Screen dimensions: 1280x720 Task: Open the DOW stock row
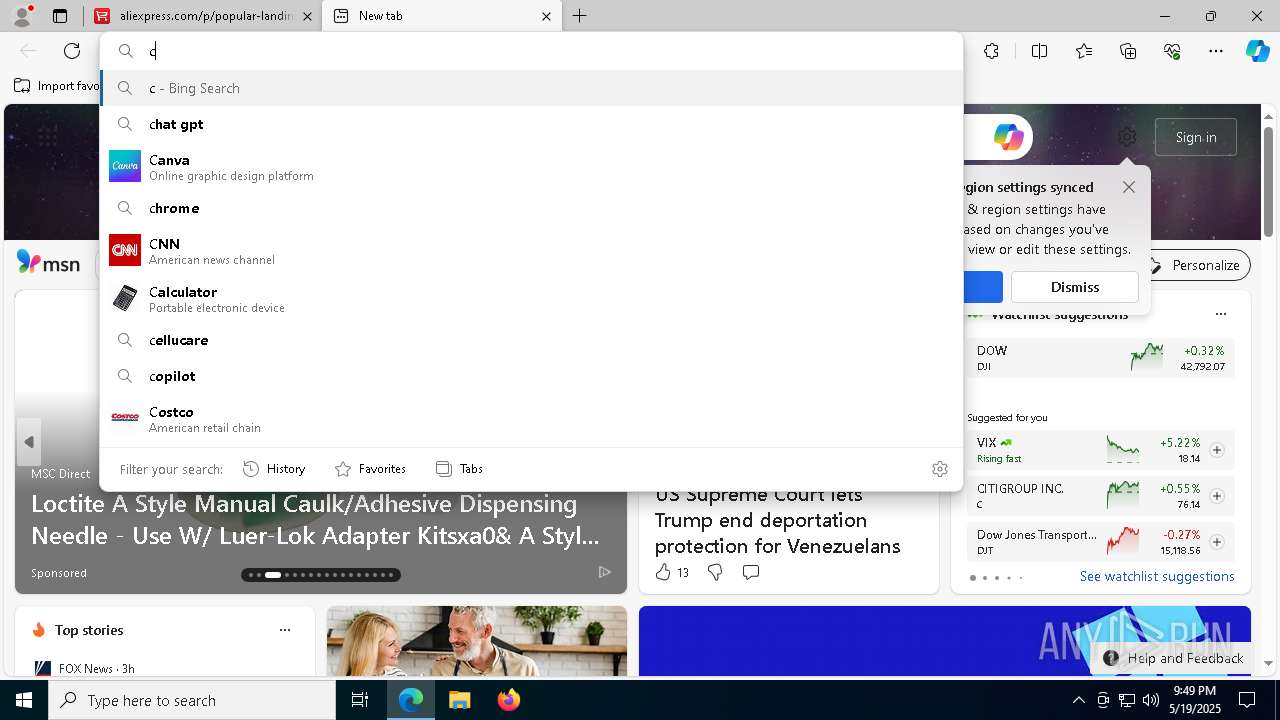(1100, 358)
